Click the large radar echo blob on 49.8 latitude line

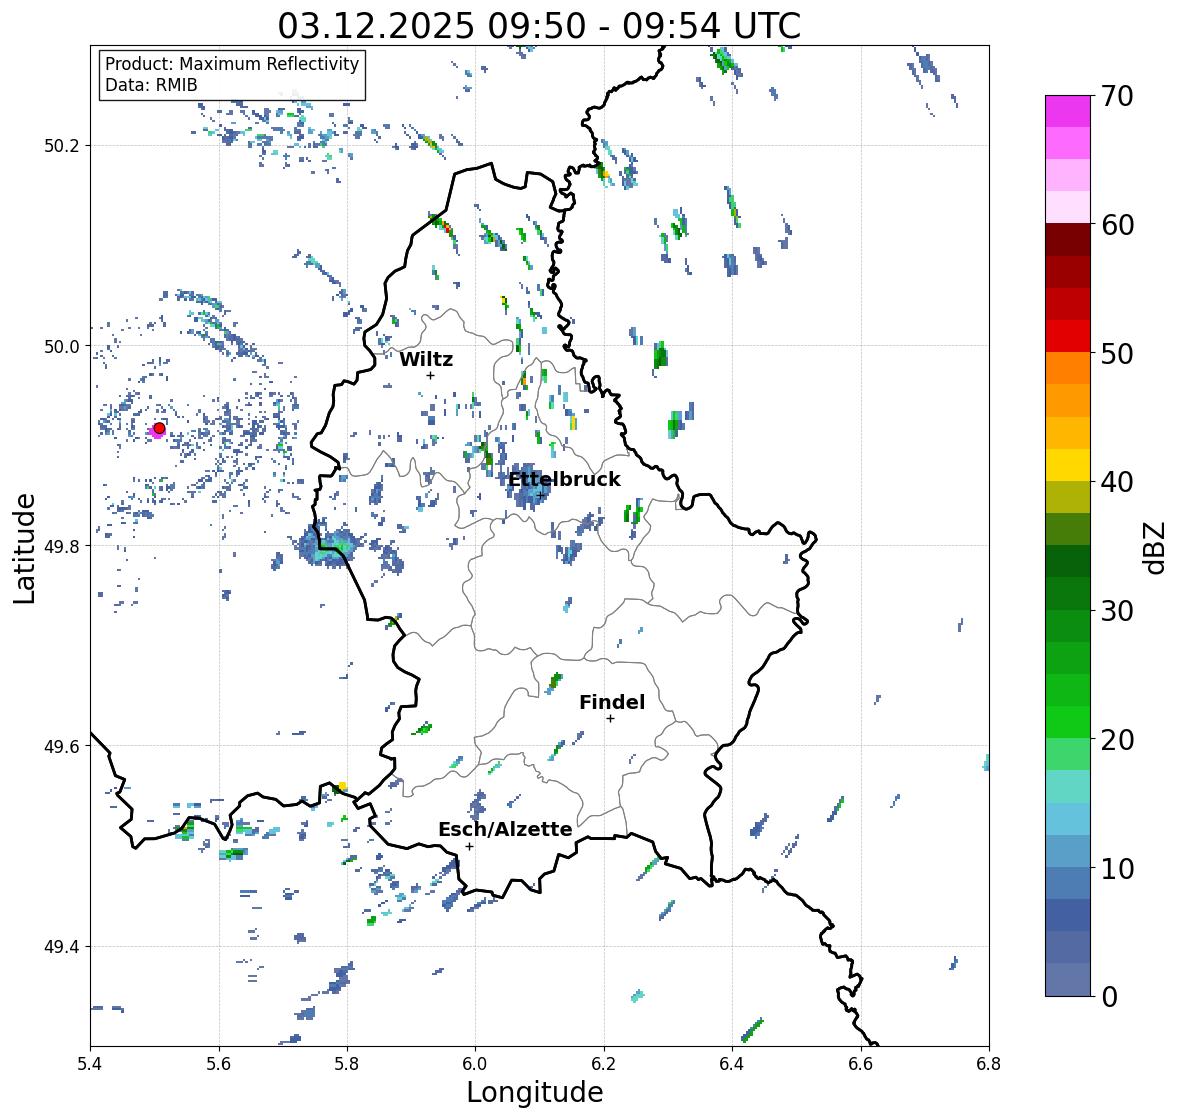[328, 546]
